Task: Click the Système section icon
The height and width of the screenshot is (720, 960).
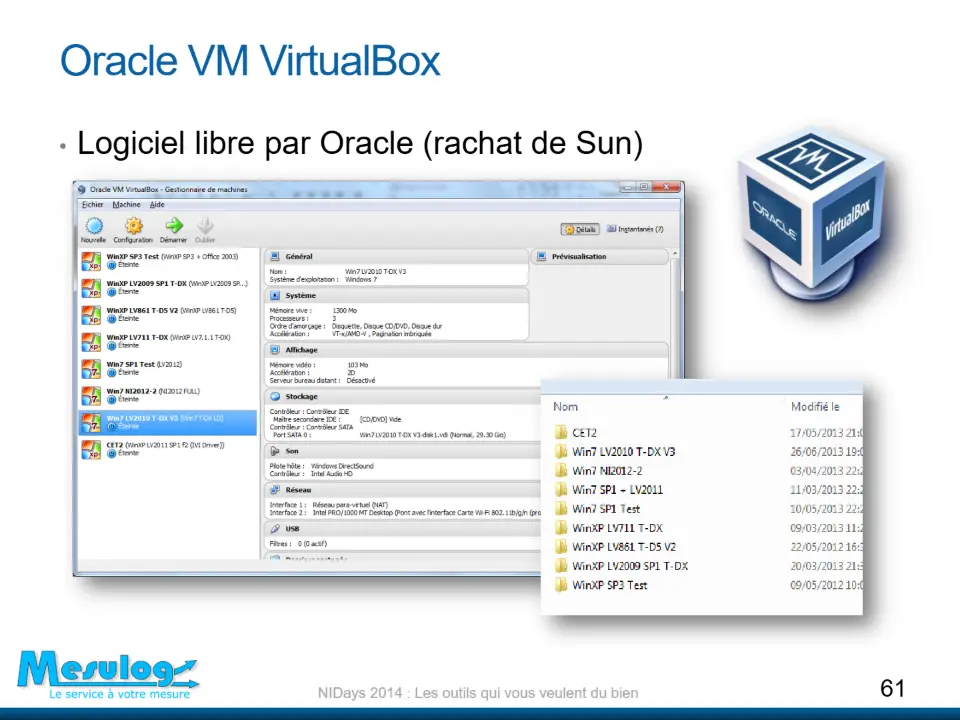Action: pyautogui.click(x=275, y=296)
